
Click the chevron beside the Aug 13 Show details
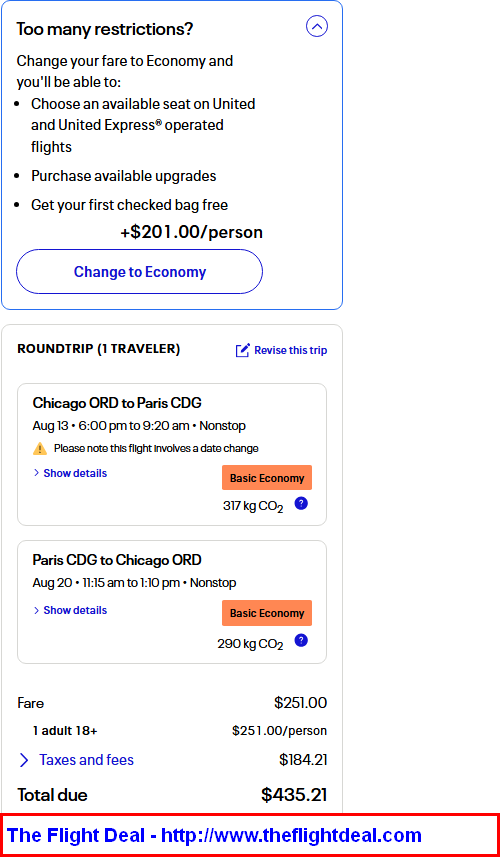click(x=37, y=473)
